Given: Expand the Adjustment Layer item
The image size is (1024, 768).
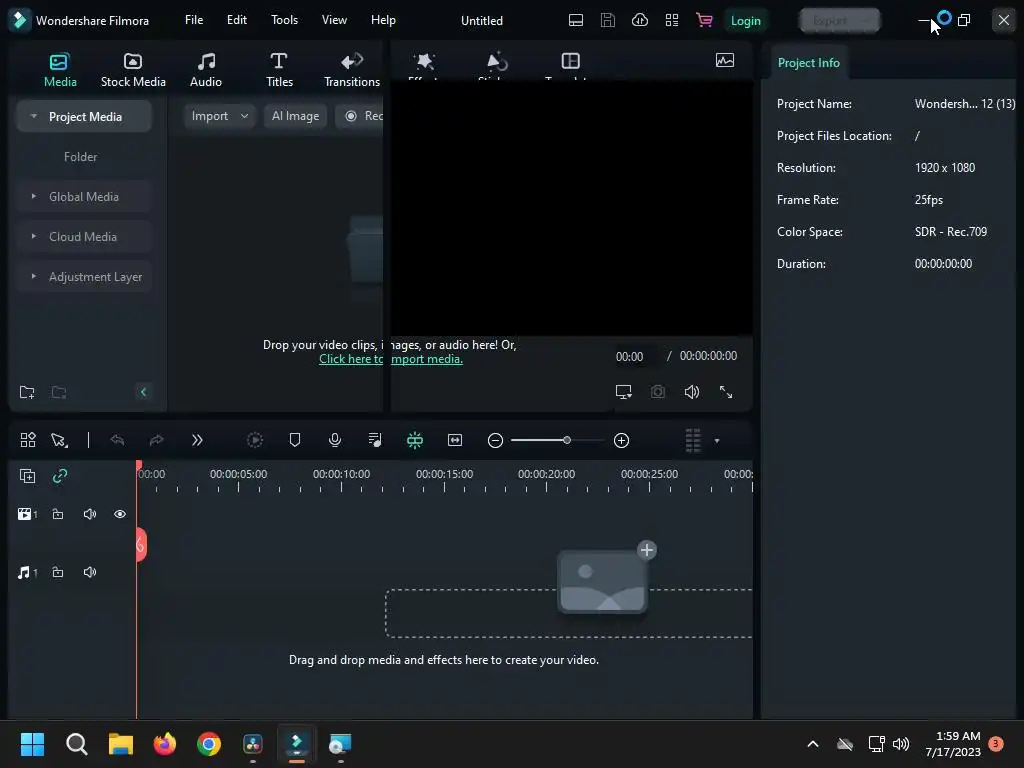Looking at the screenshot, I should (33, 276).
